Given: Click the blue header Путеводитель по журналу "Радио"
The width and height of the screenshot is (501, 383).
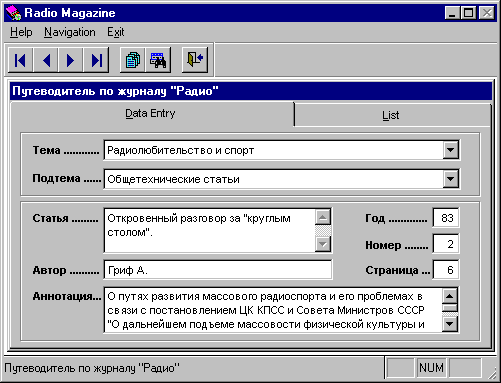Looking at the screenshot, I should [251, 91].
